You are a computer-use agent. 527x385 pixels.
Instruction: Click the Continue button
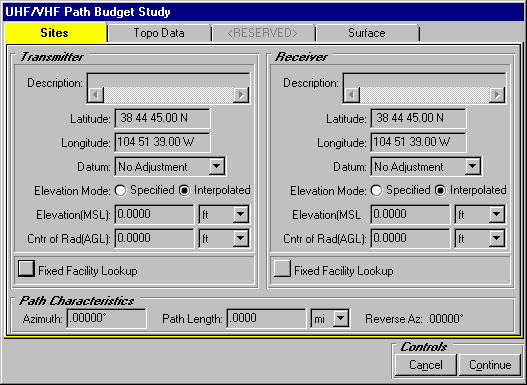coord(490,365)
